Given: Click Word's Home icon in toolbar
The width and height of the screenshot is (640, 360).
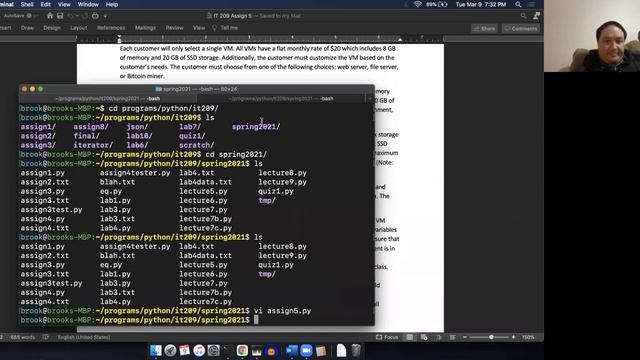Looking at the screenshot, I should pos(50,16).
